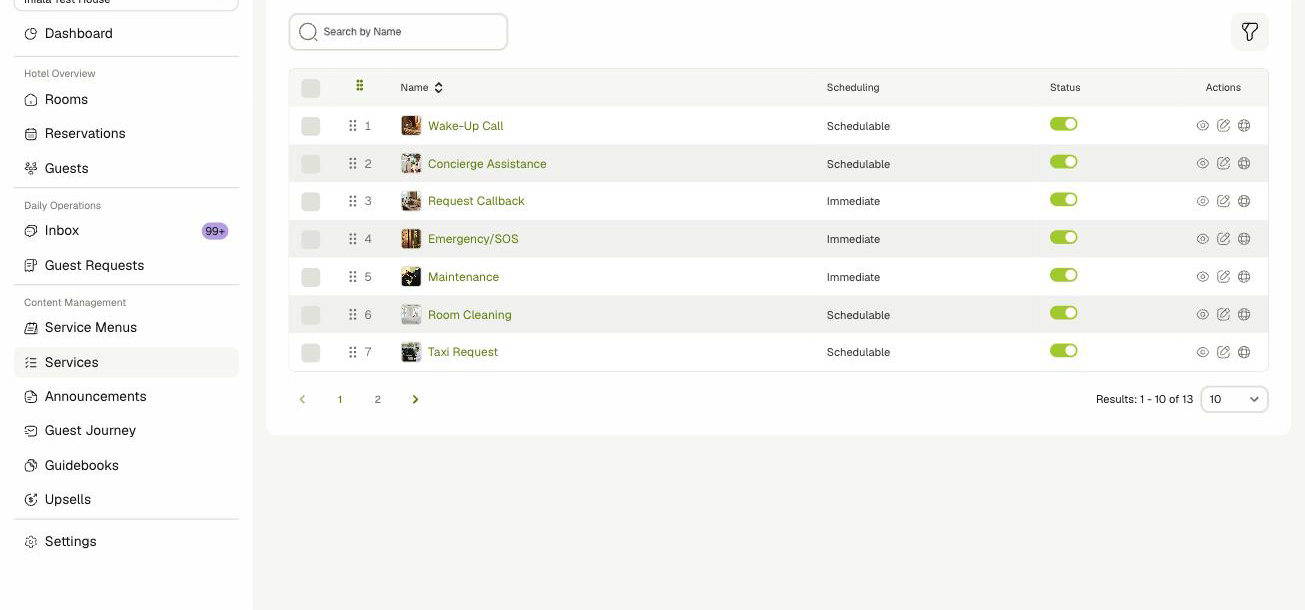Edit the Room Cleaning service
Screen dimensions: 1305x610
(x=1223, y=314)
